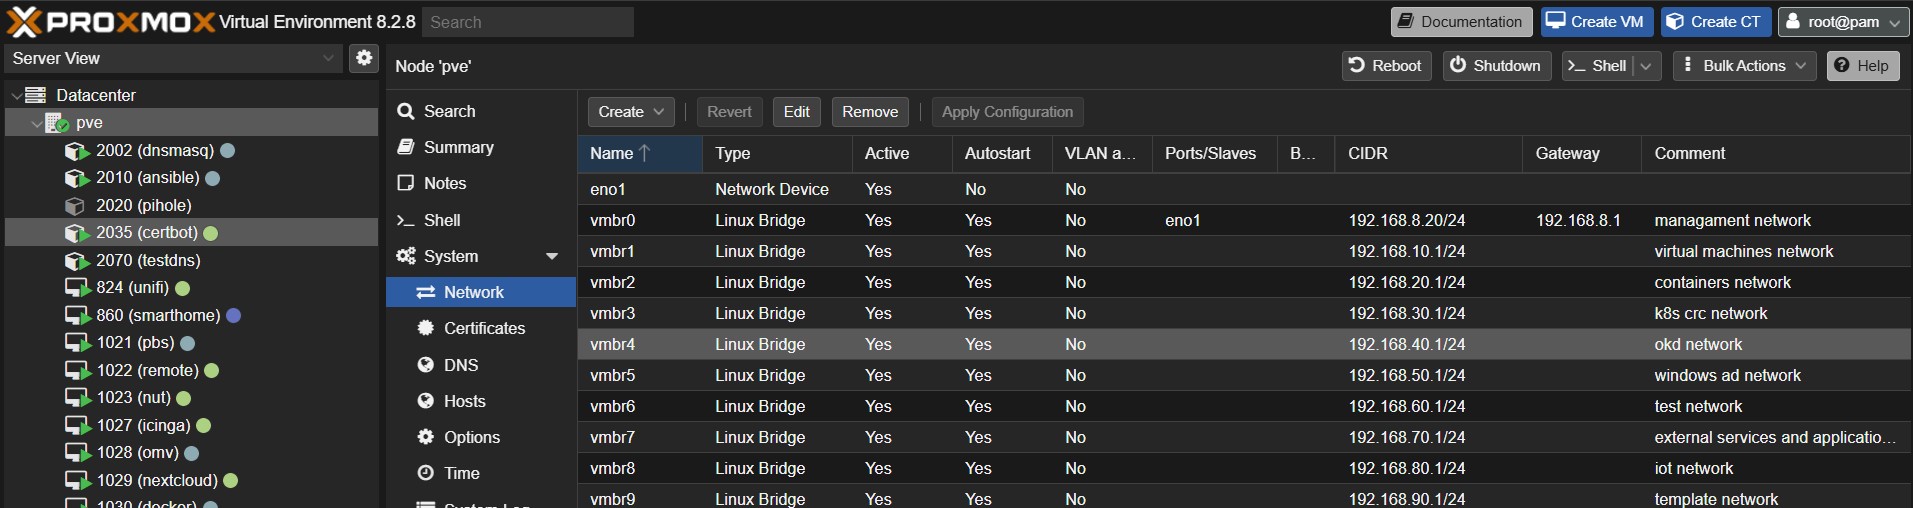Open the Shell dropdown arrow
This screenshot has height=508, width=1913.
(1646, 66)
